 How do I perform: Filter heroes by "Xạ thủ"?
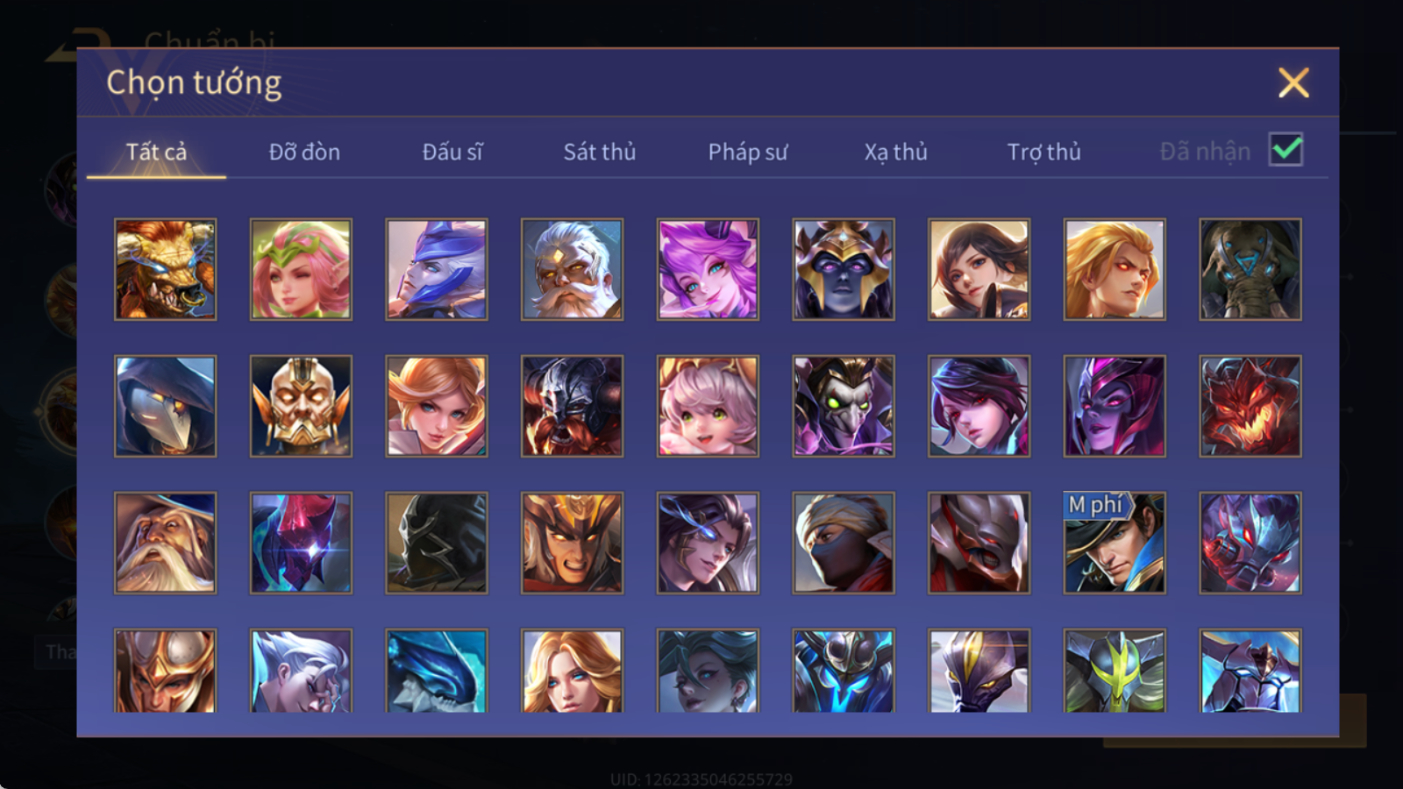(x=896, y=152)
